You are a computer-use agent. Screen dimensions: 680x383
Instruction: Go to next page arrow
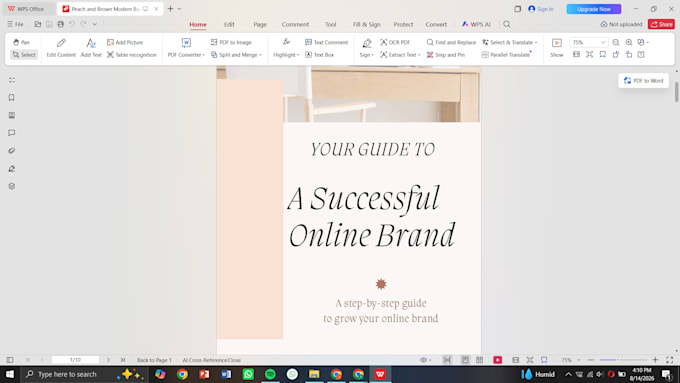point(108,360)
